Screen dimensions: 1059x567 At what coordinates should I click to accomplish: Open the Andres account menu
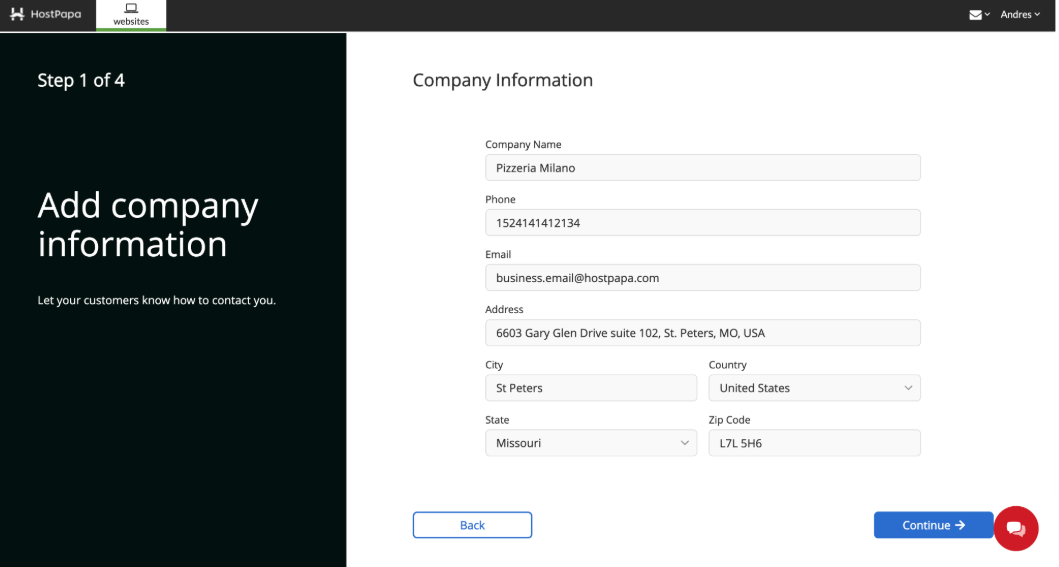[1020, 14]
